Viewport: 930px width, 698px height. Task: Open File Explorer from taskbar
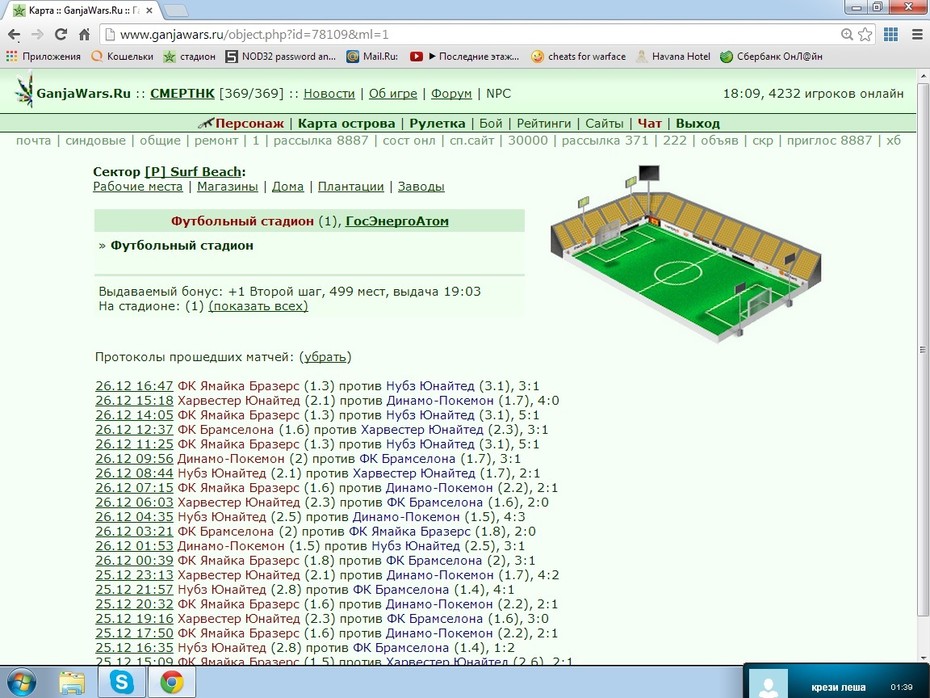click(x=72, y=682)
